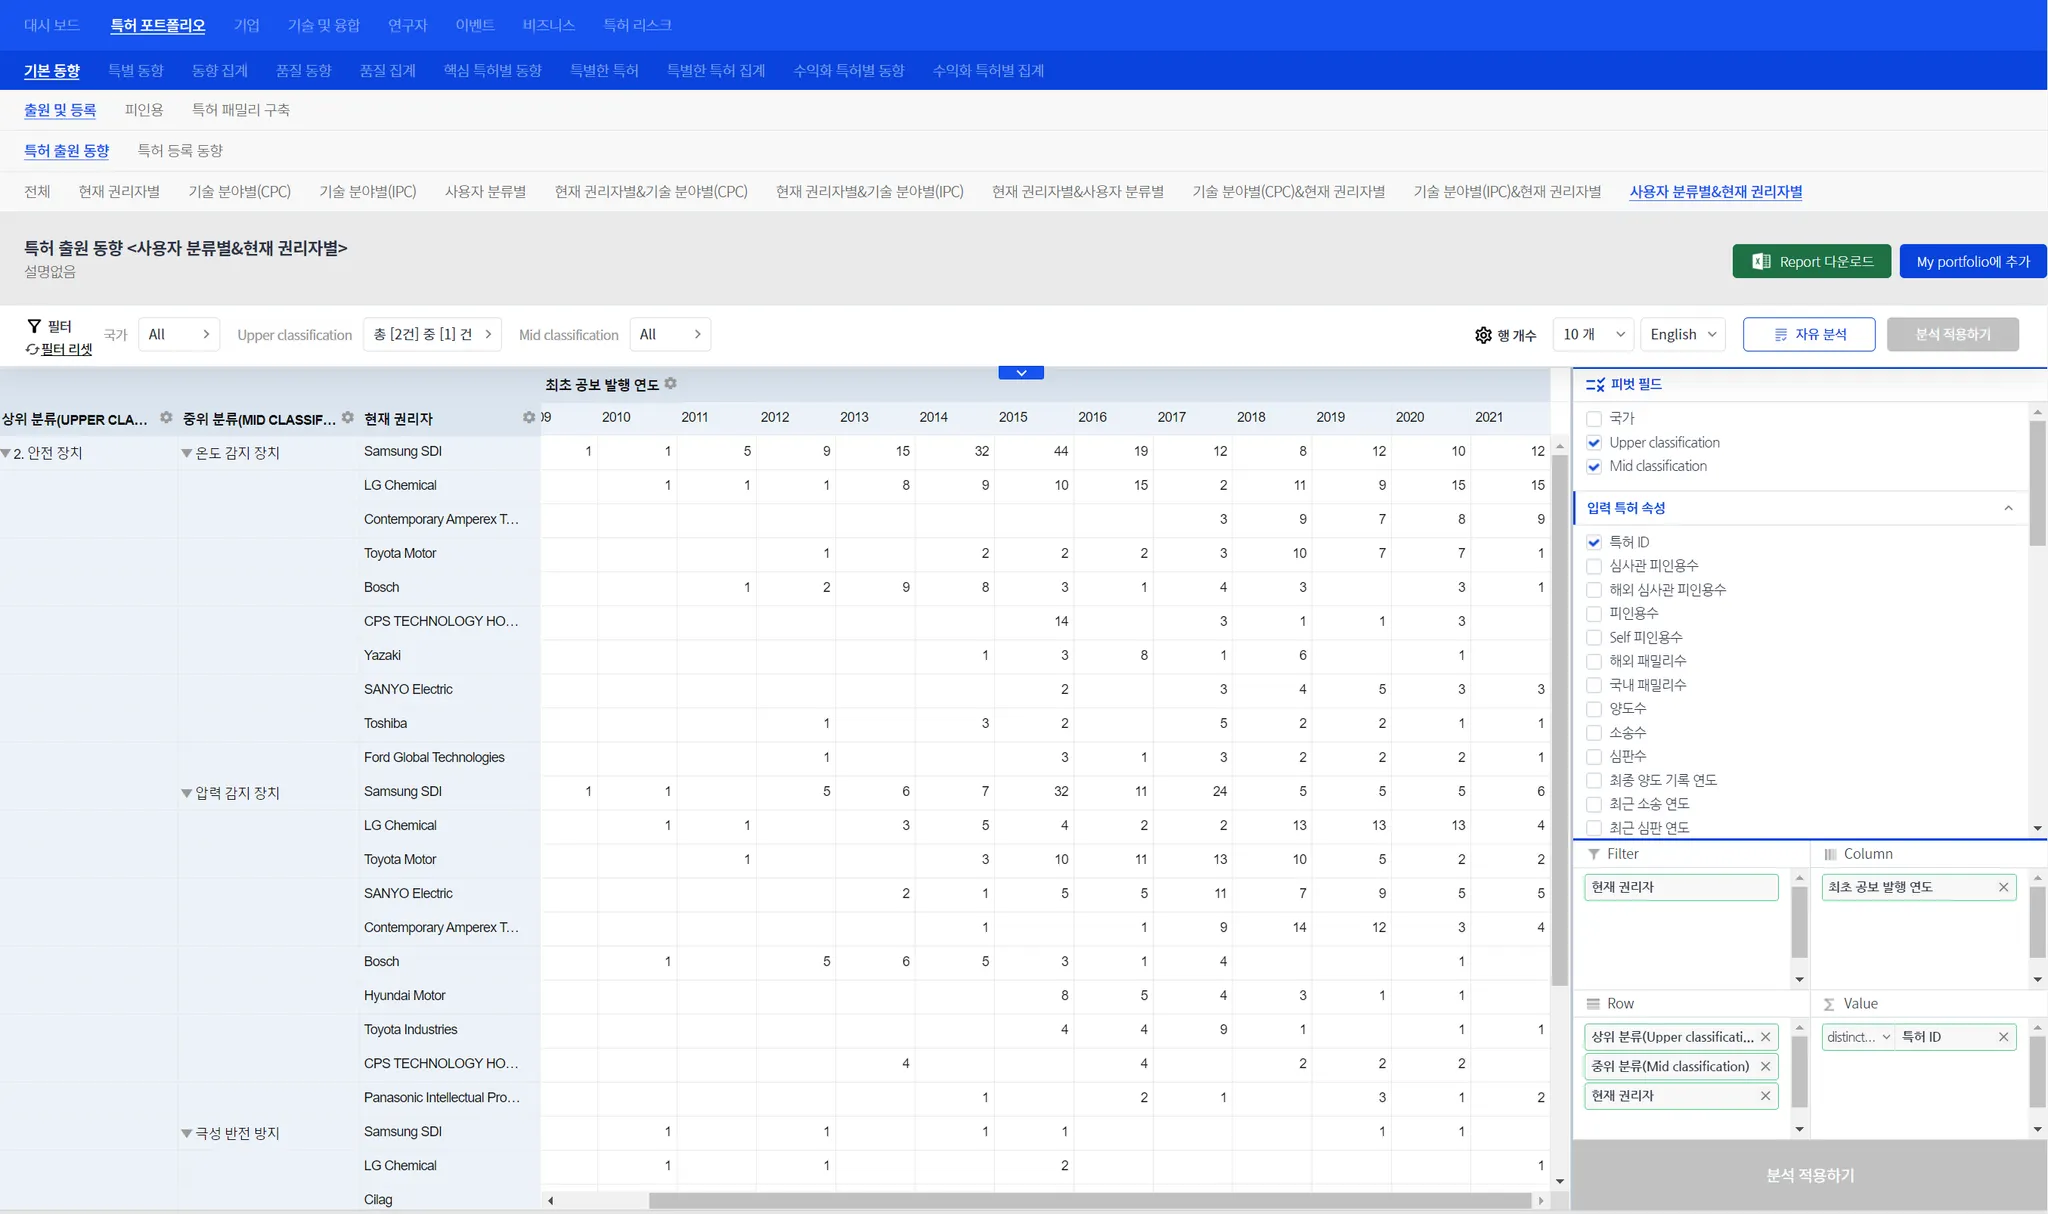Image resolution: width=2048 pixels, height=1214 pixels.
Task: Click the filter reset refresh icon
Action: coord(32,350)
